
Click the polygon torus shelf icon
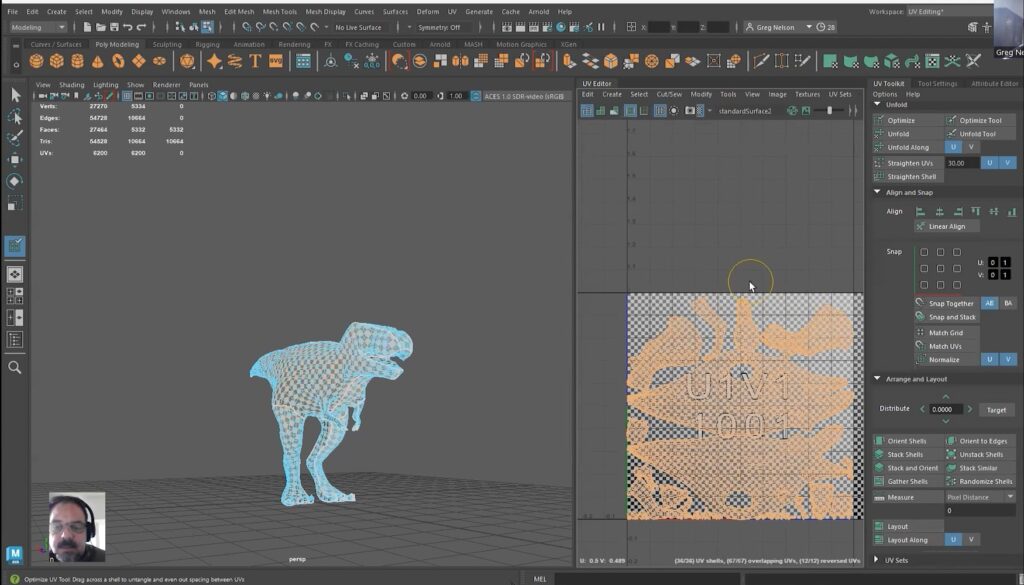pyautogui.click(x=118, y=61)
